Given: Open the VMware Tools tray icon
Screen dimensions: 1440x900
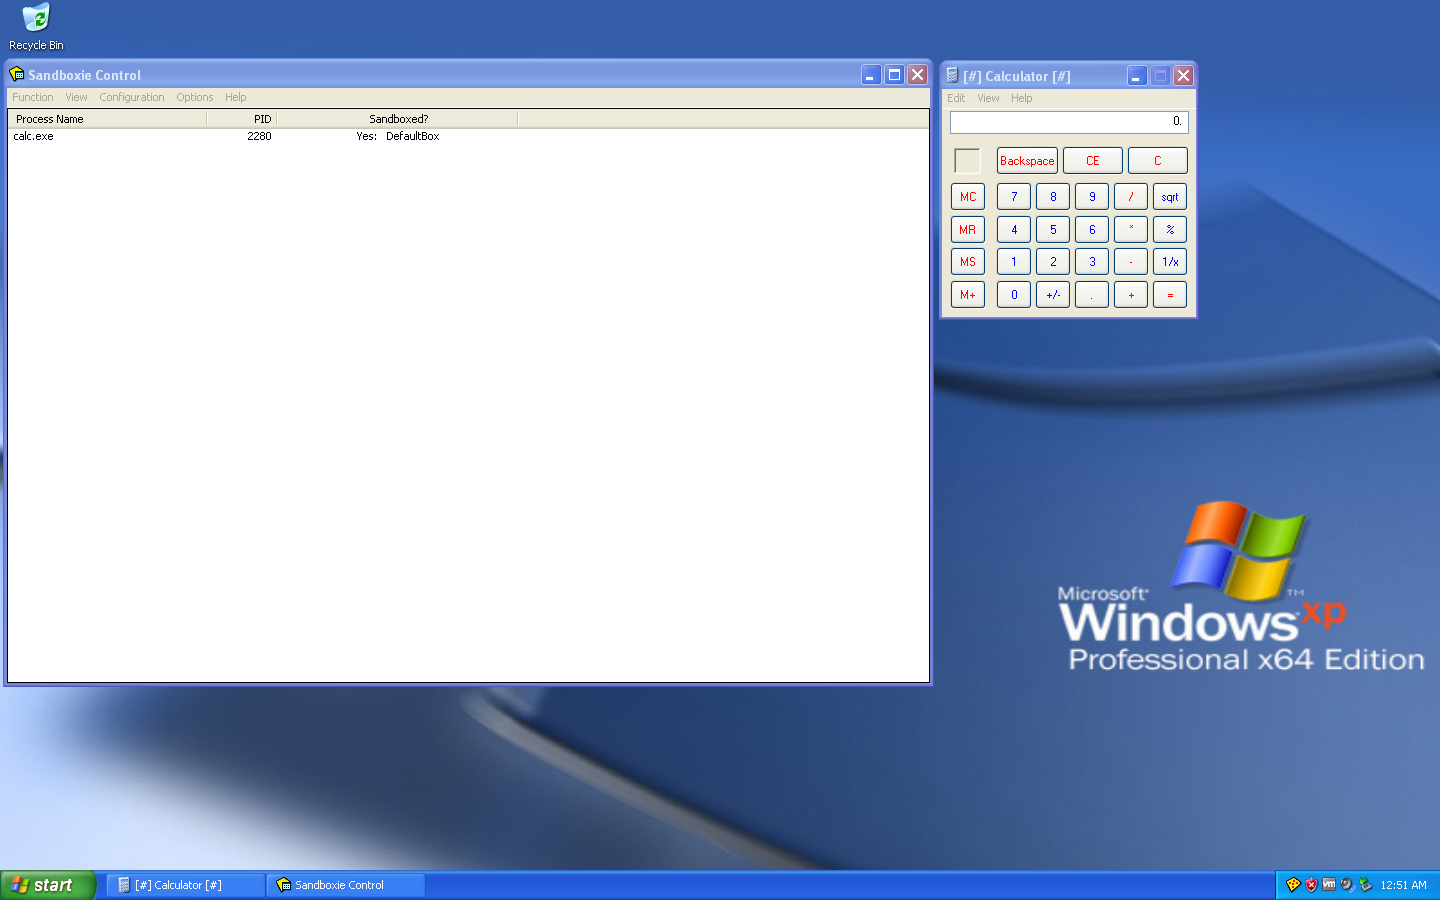Looking at the screenshot, I should 1329,885.
